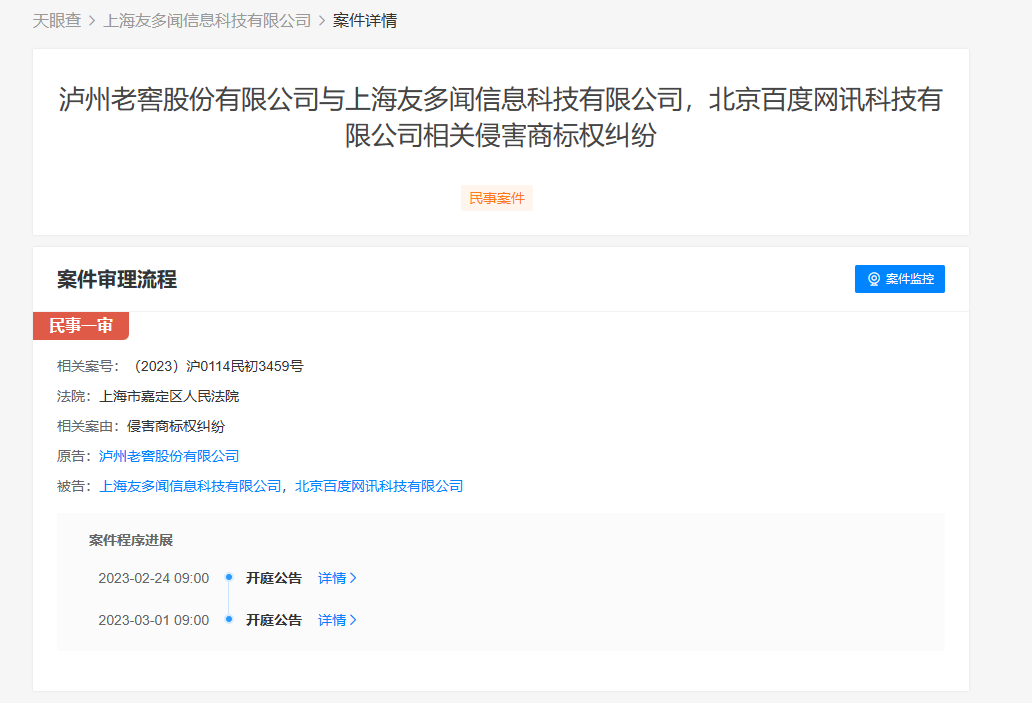Open defendant link 北京百度网讯科技有限公司

coord(379,486)
